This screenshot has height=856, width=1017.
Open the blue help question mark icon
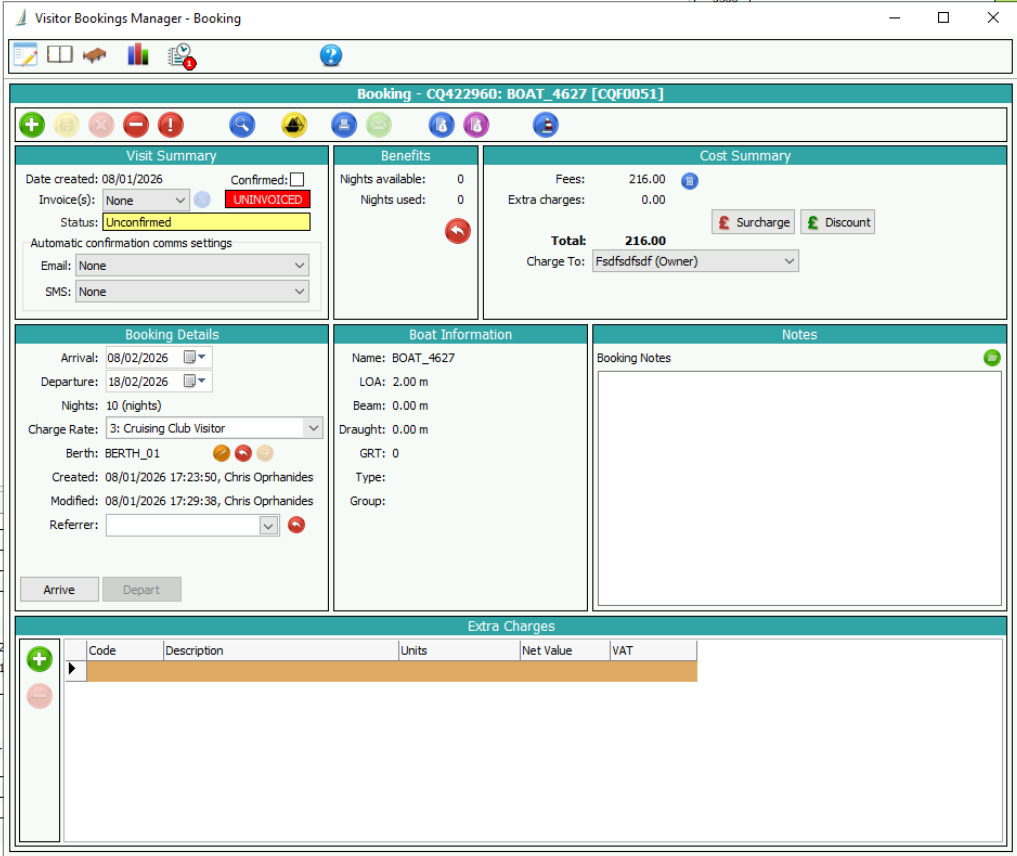point(331,56)
